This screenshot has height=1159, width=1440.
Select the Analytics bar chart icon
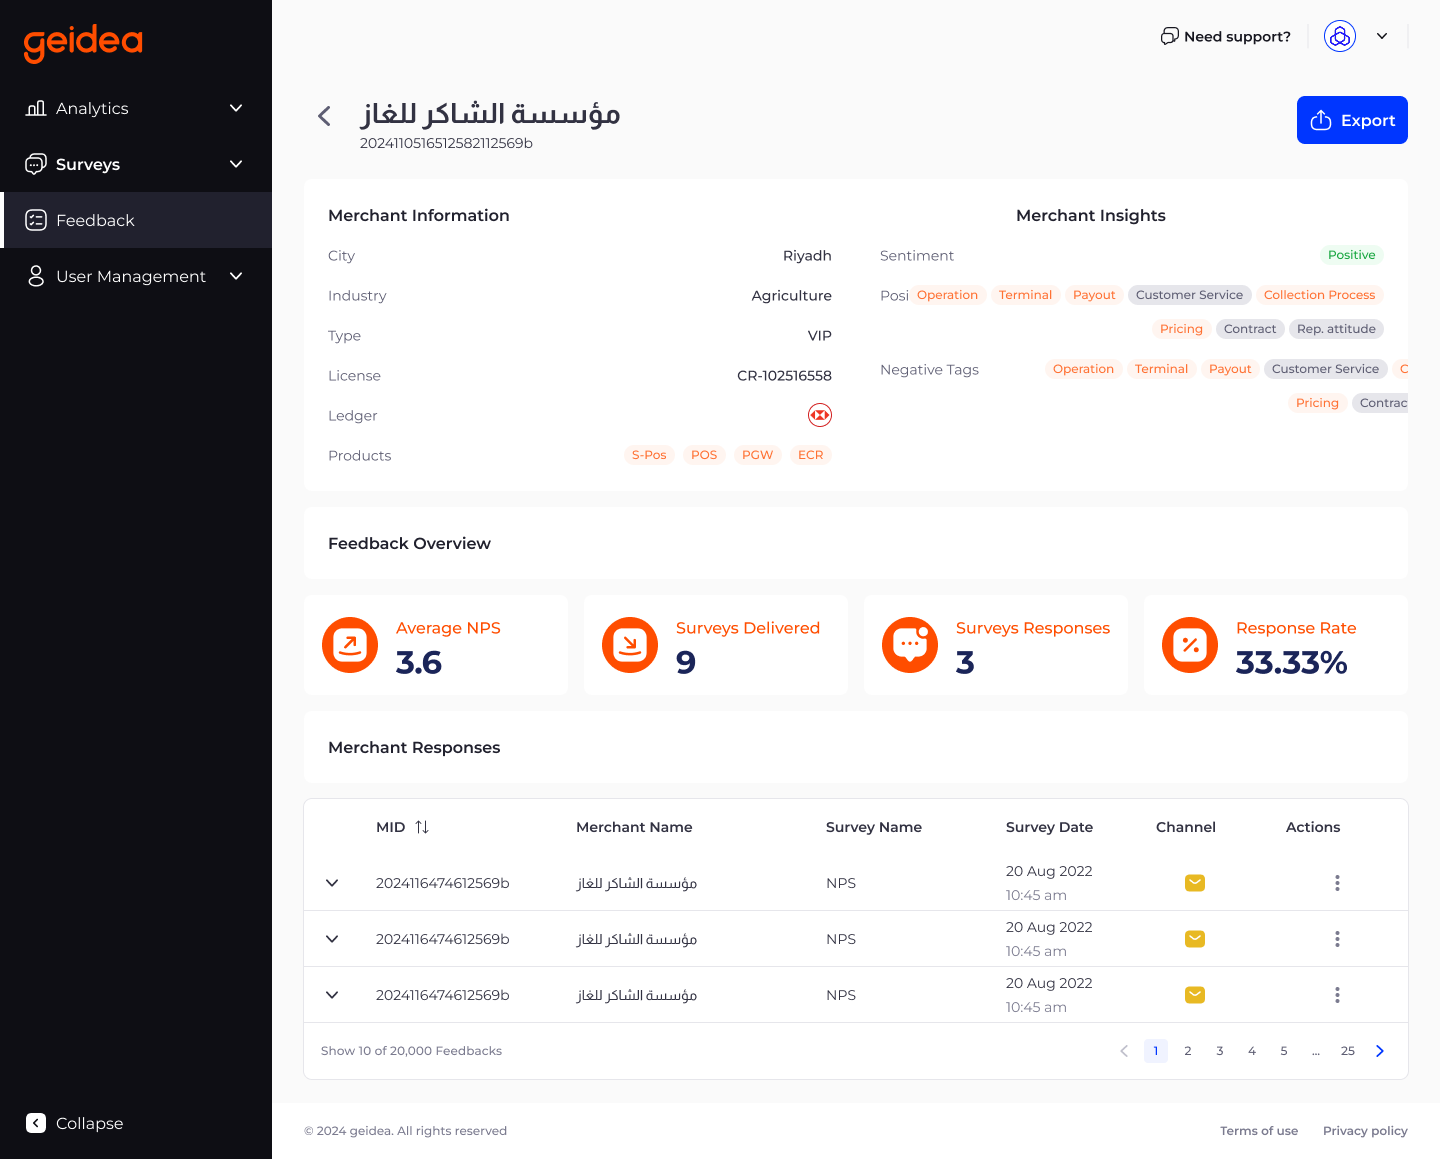(36, 108)
